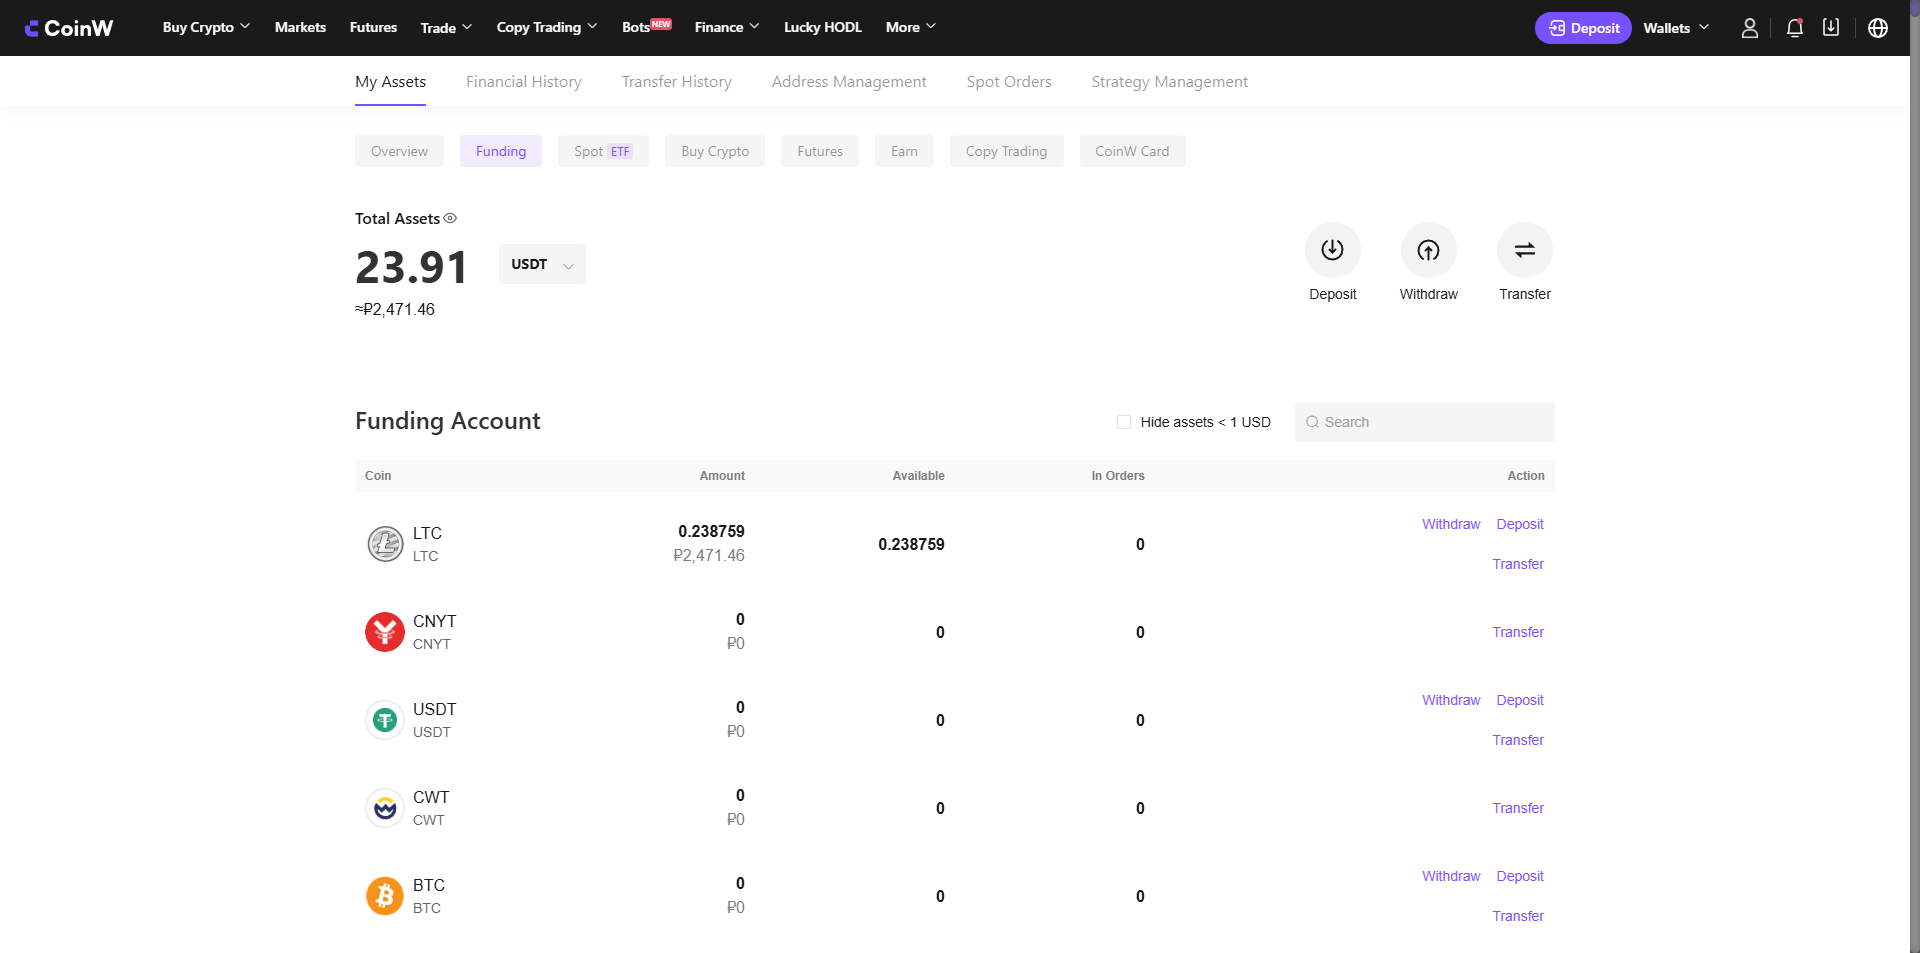Click the Available column header
Screen dimensions: 1920x953
click(x=918, y=476)
